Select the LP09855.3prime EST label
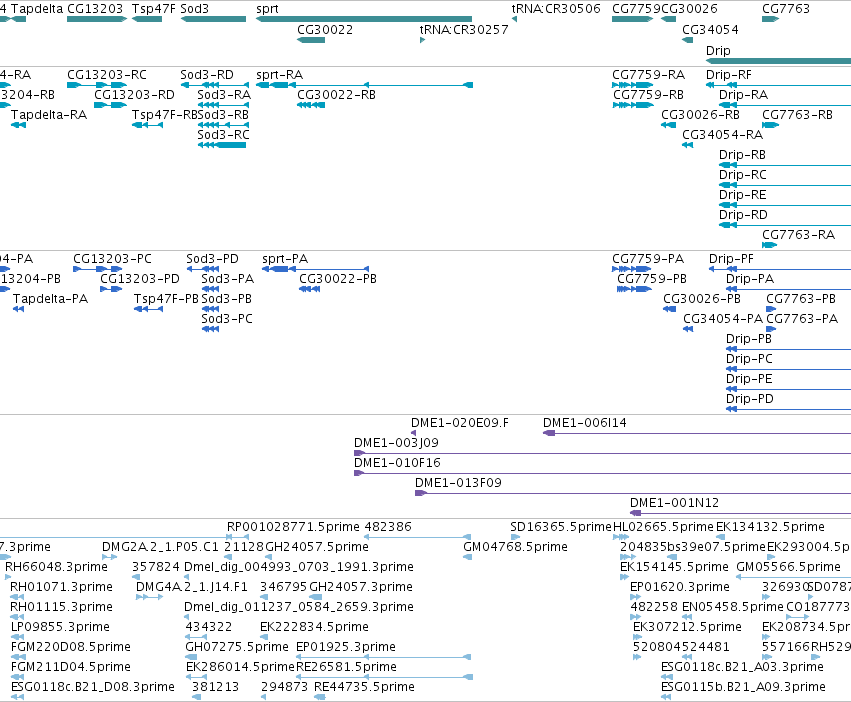The image size is (851, 702). pos(60,627)
